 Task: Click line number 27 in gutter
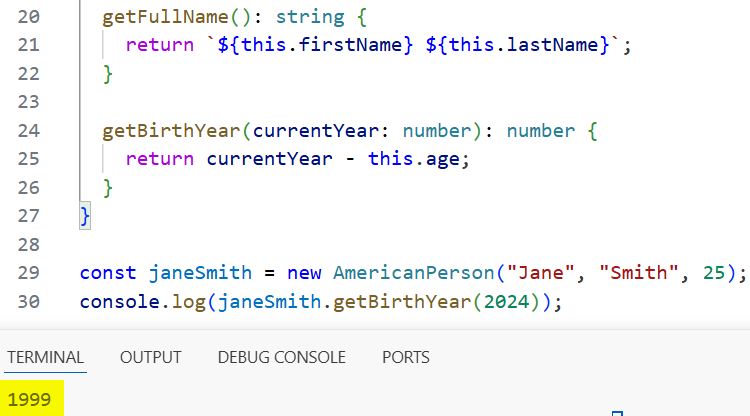(29, 216)
